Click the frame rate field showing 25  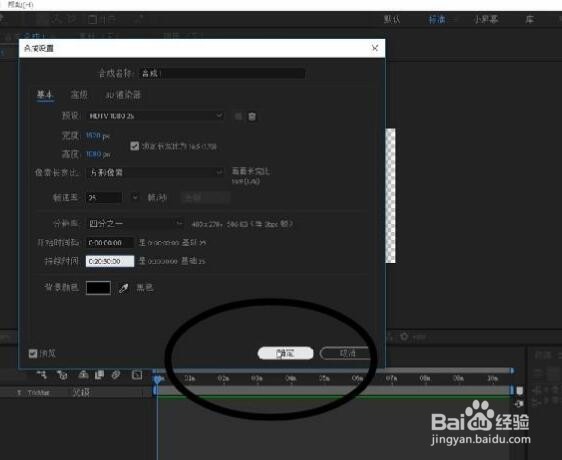click(x=104, y=197)
